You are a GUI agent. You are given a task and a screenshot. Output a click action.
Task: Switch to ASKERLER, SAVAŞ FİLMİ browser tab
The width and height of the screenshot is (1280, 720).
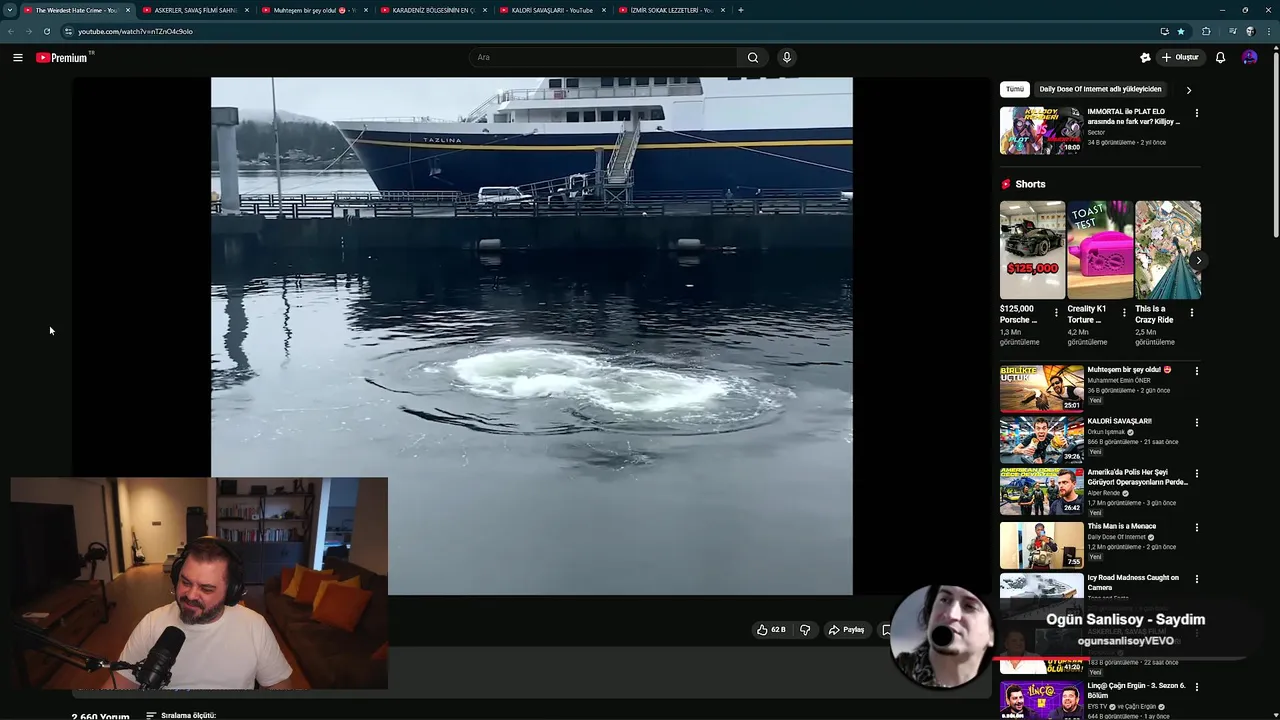coord(195,10)
